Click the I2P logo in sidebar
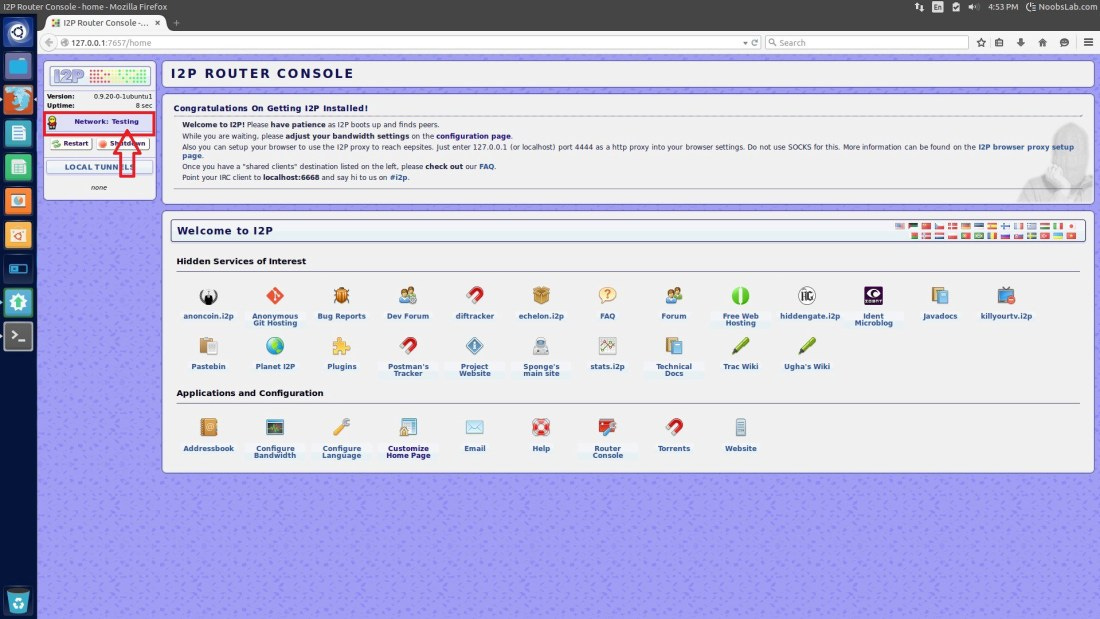Viewport: 1100px width, 619px height. click(x=100, y=76)
